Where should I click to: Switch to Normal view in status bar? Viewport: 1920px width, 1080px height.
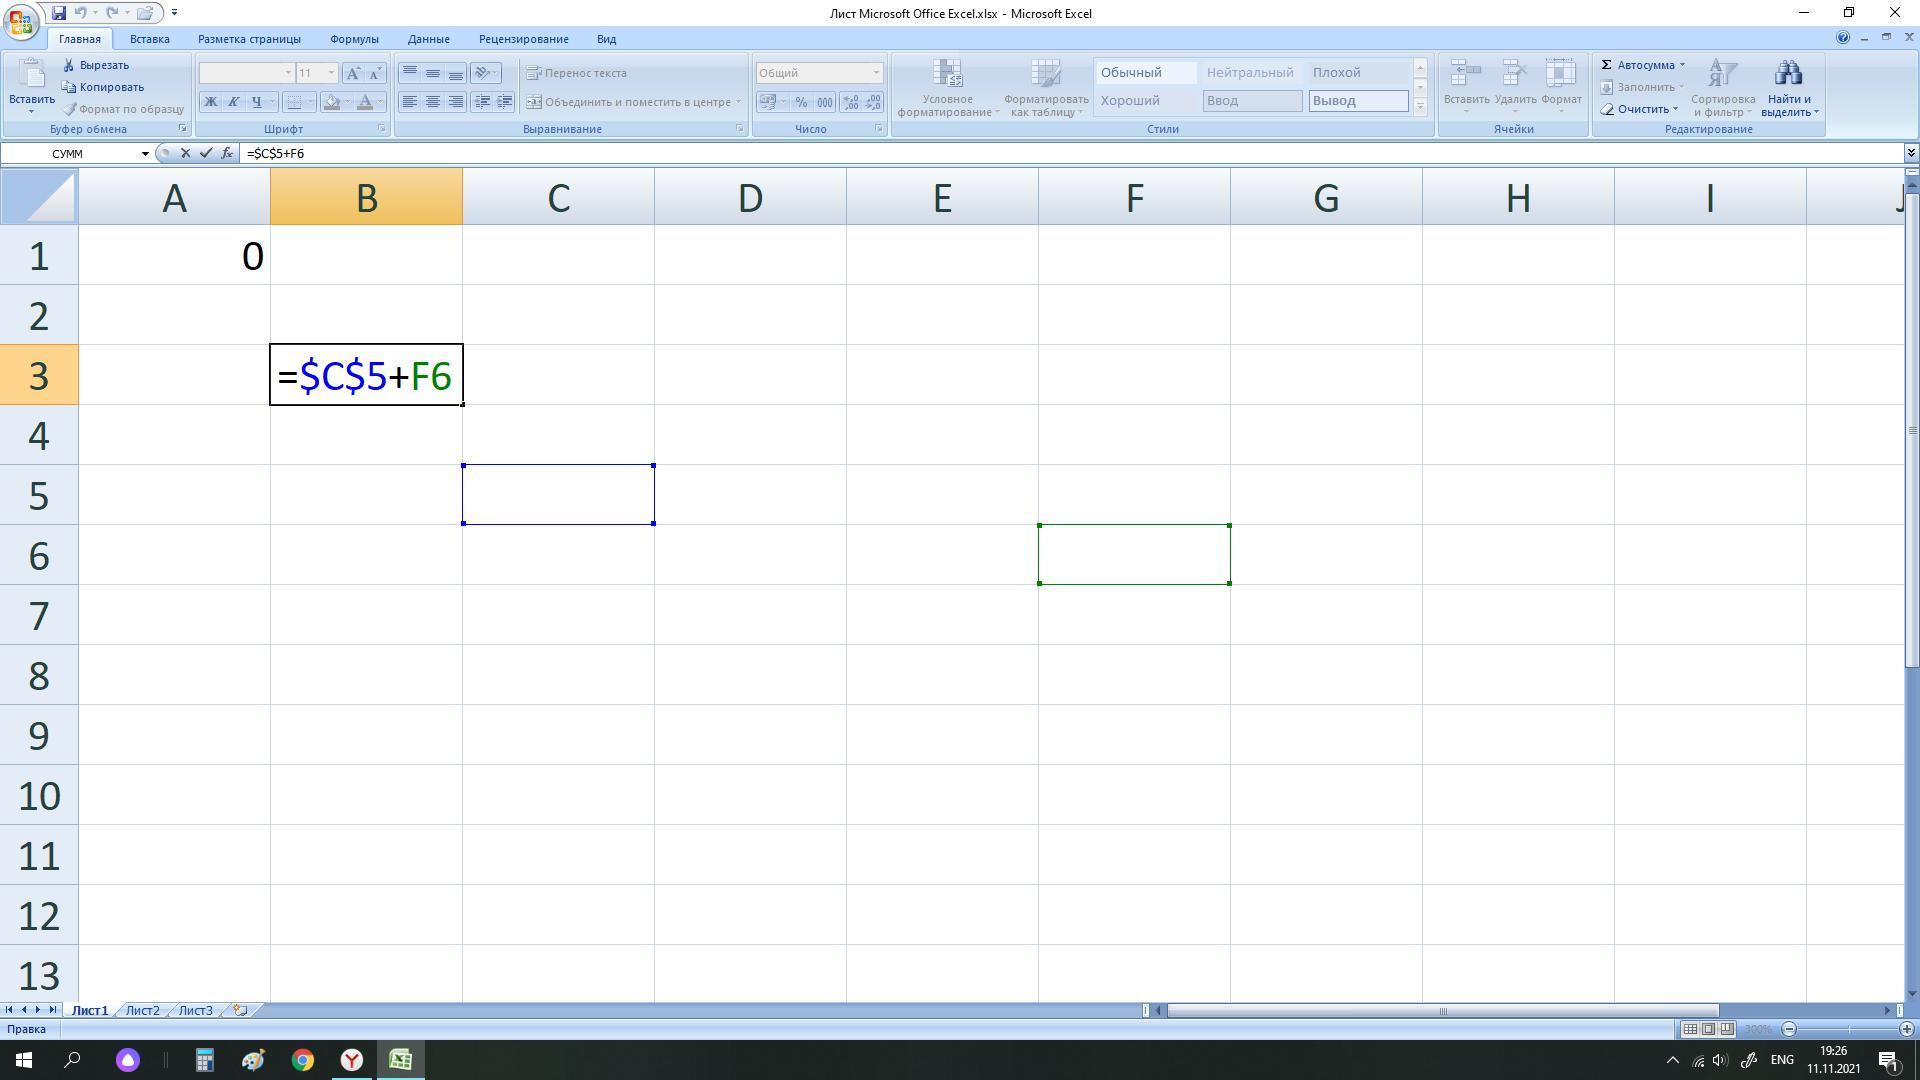[x=1690, y=1029]
